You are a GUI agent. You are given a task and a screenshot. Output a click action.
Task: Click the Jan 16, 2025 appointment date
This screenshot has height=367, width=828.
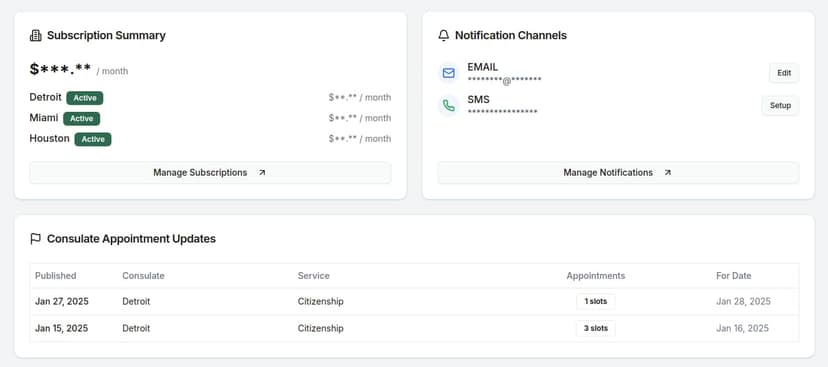pos(742,328)
